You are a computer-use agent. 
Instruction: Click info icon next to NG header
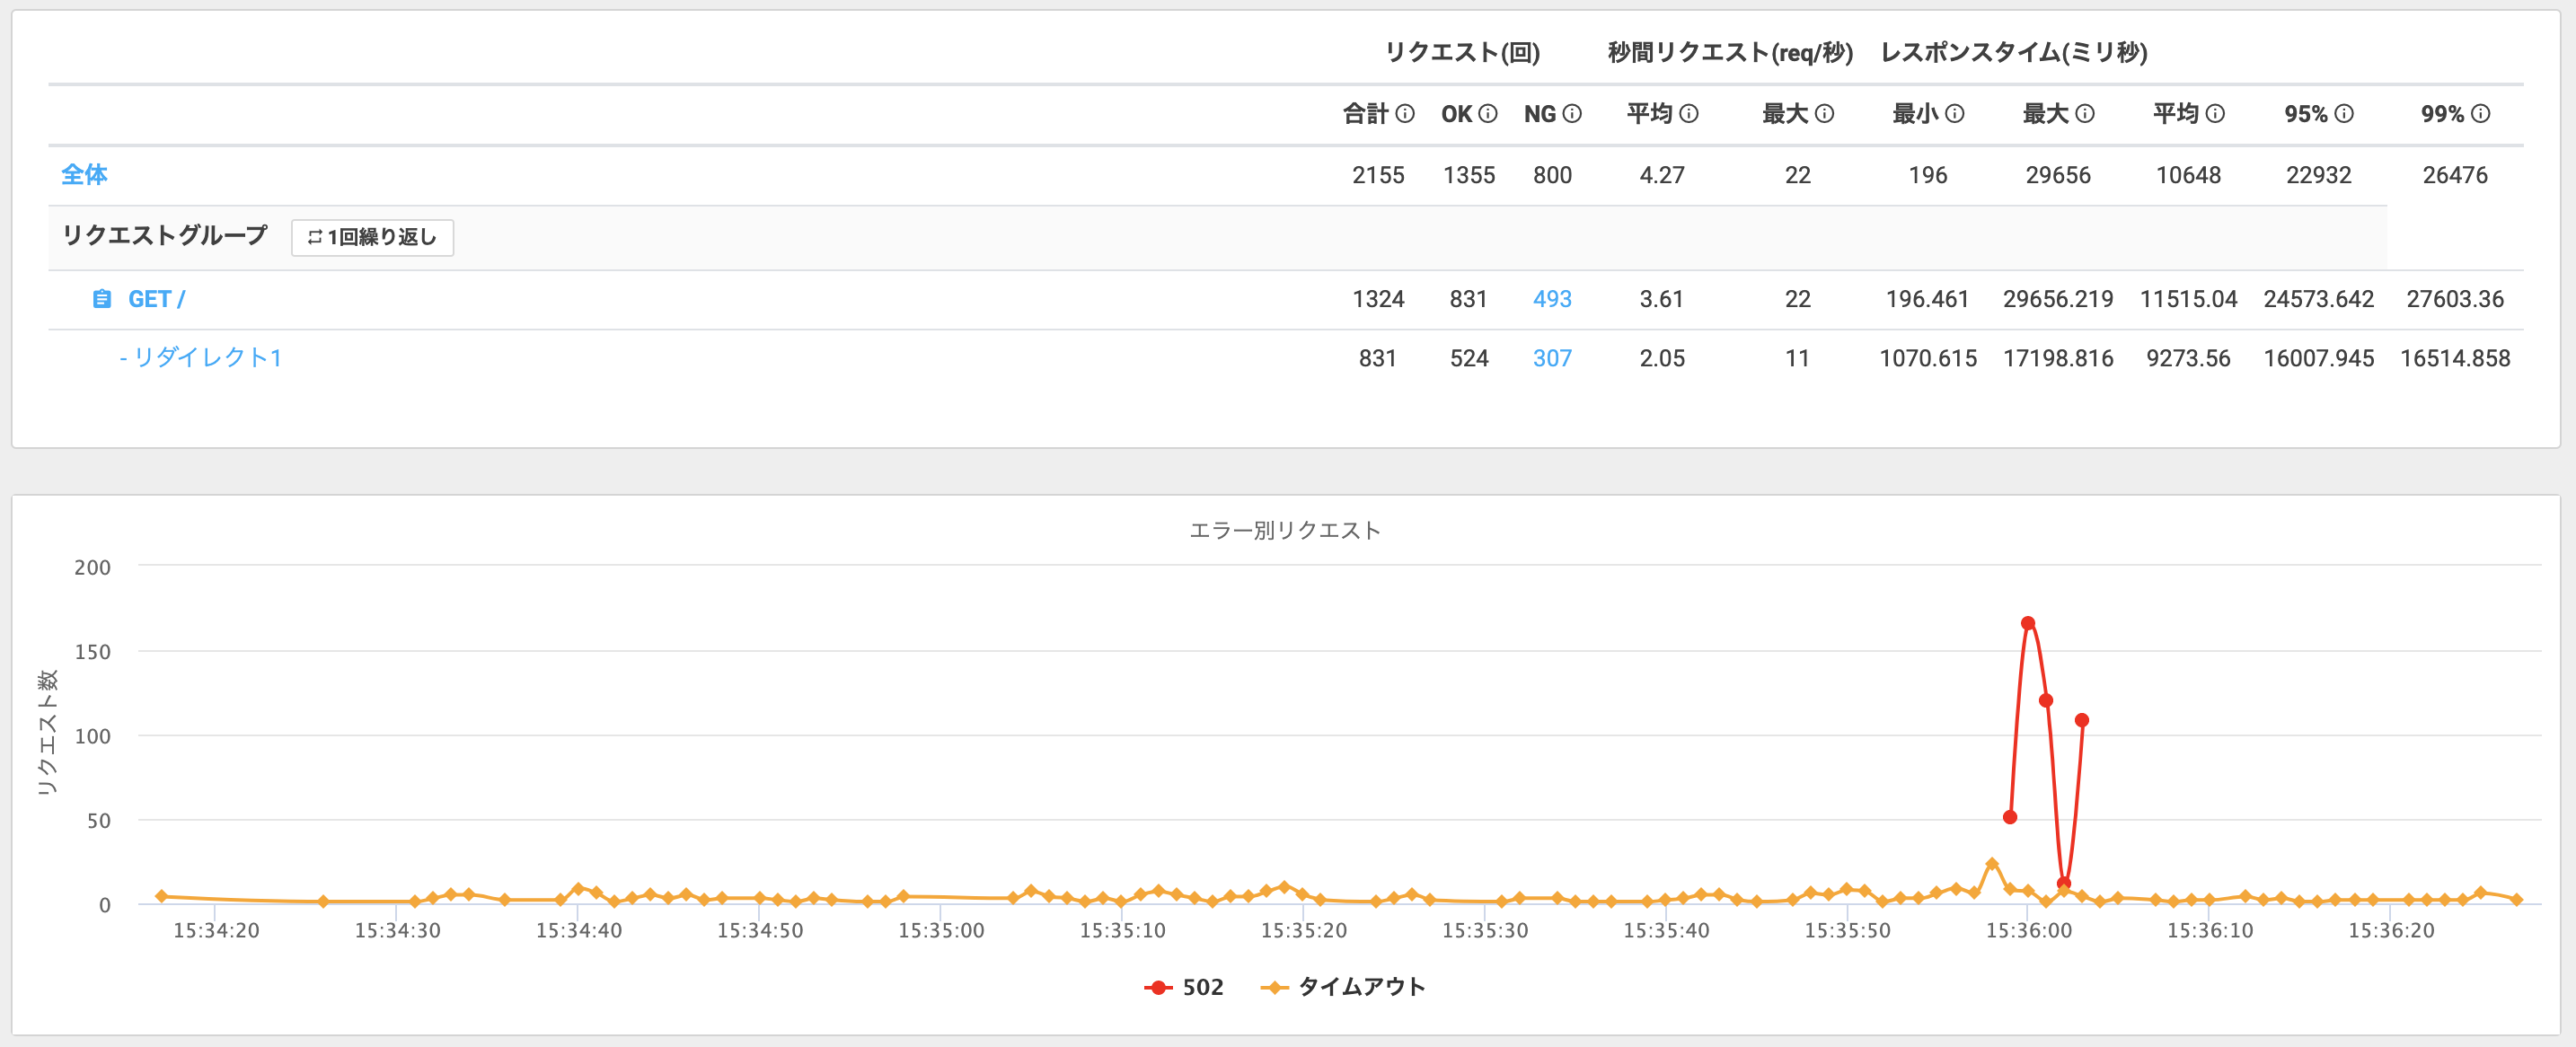[1572, 114]
